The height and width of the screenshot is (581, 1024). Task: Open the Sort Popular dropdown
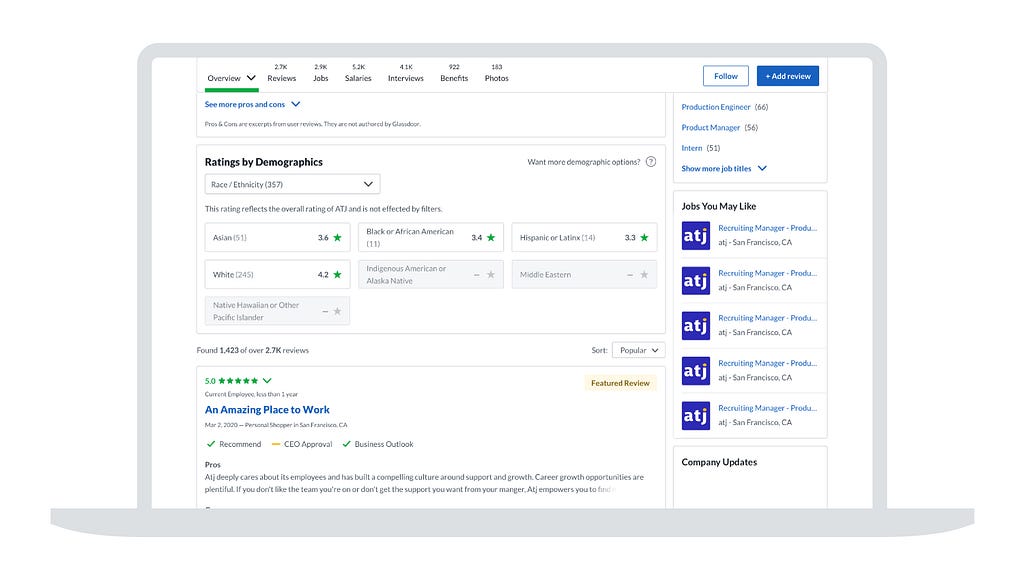pyautogui.click(x=639, y=351)
